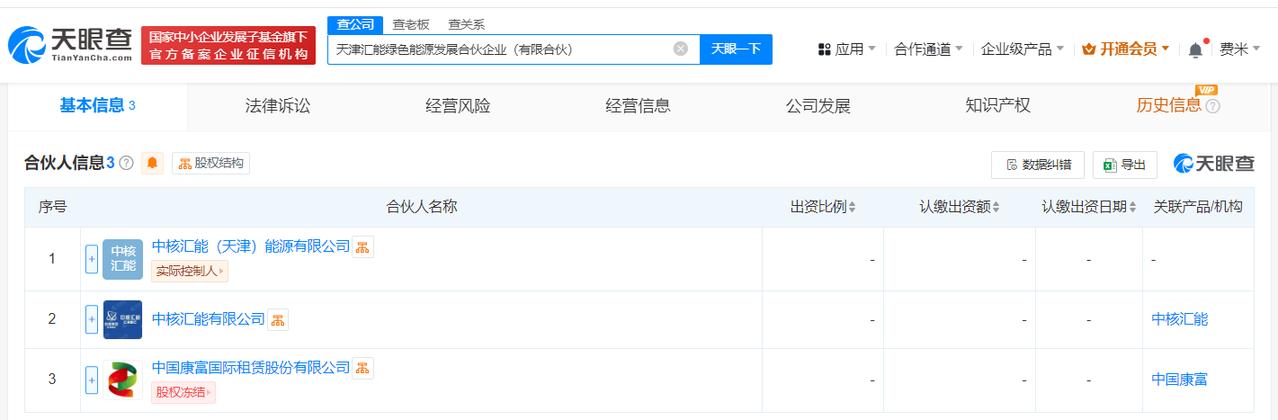This screenshot has height=420, width=1278.
Task: Click the help icon next to 合伙人信息
Action: point(126,163)
